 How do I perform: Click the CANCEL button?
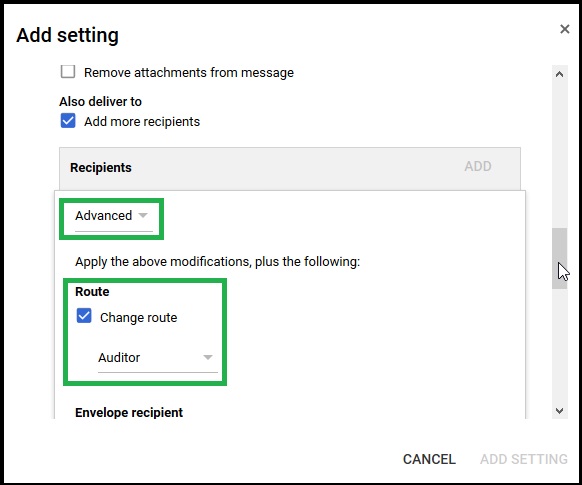[x=429, y=459]
